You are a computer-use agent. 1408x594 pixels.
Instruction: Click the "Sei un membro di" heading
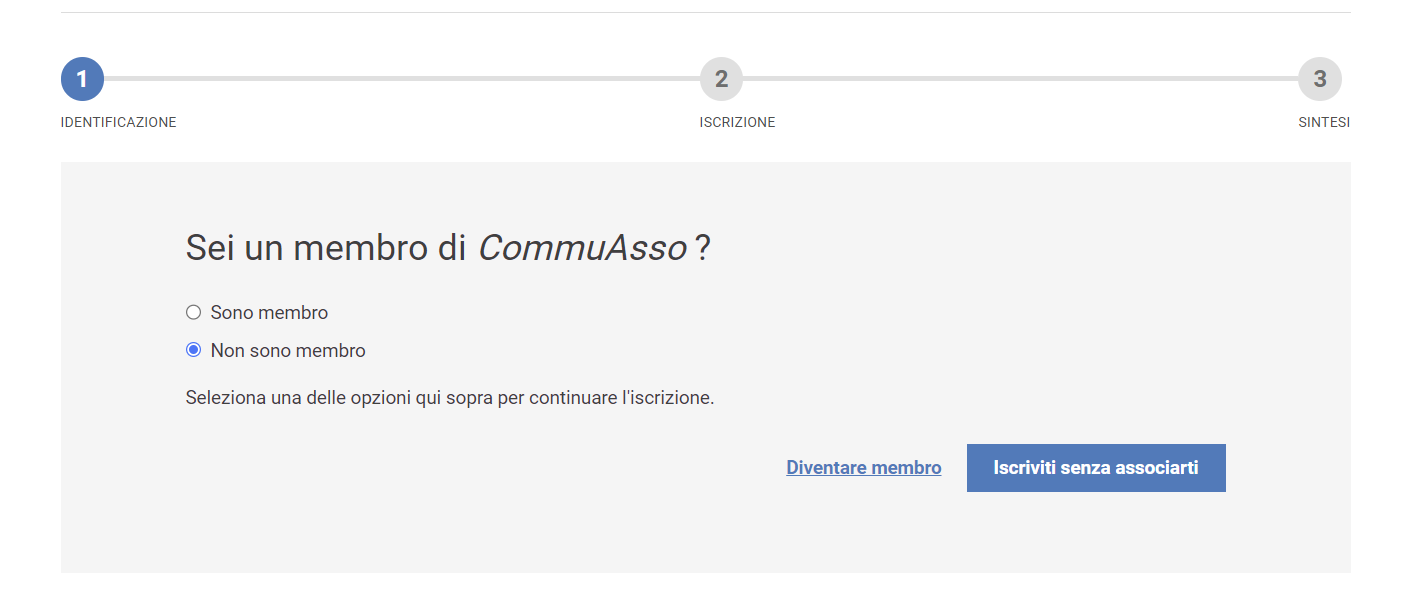coord(326,248)
